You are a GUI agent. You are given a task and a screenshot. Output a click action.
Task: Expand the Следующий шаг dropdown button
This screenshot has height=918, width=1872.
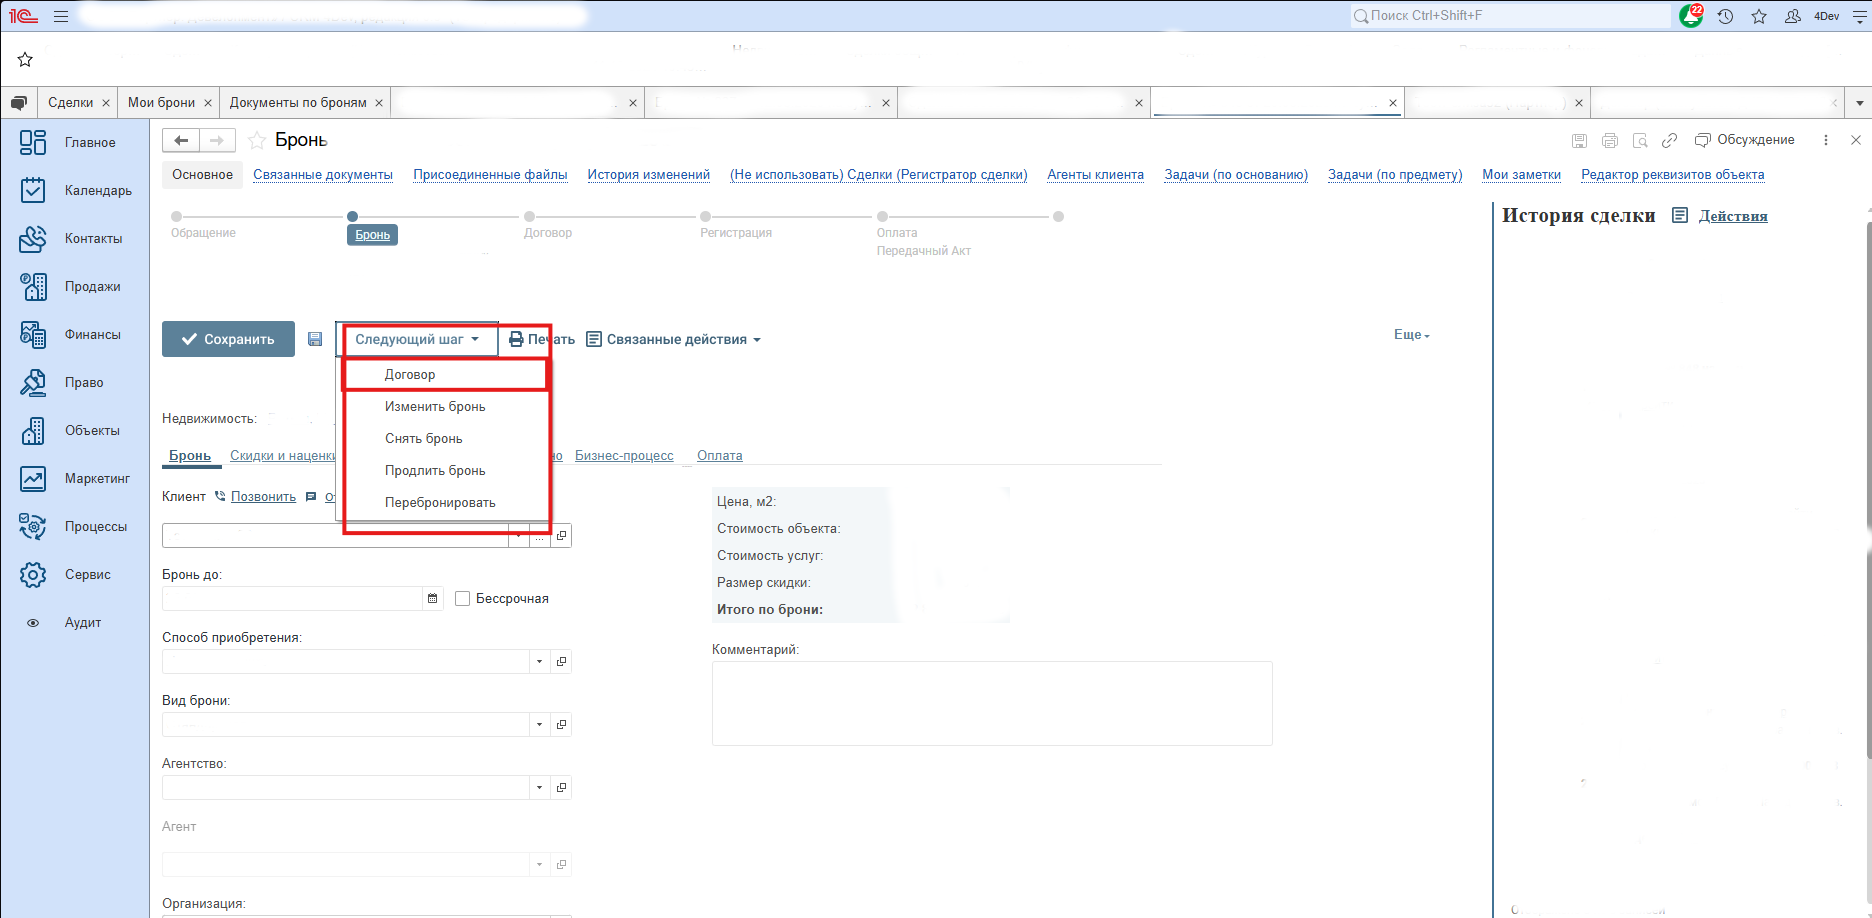[x=417, y=339]
